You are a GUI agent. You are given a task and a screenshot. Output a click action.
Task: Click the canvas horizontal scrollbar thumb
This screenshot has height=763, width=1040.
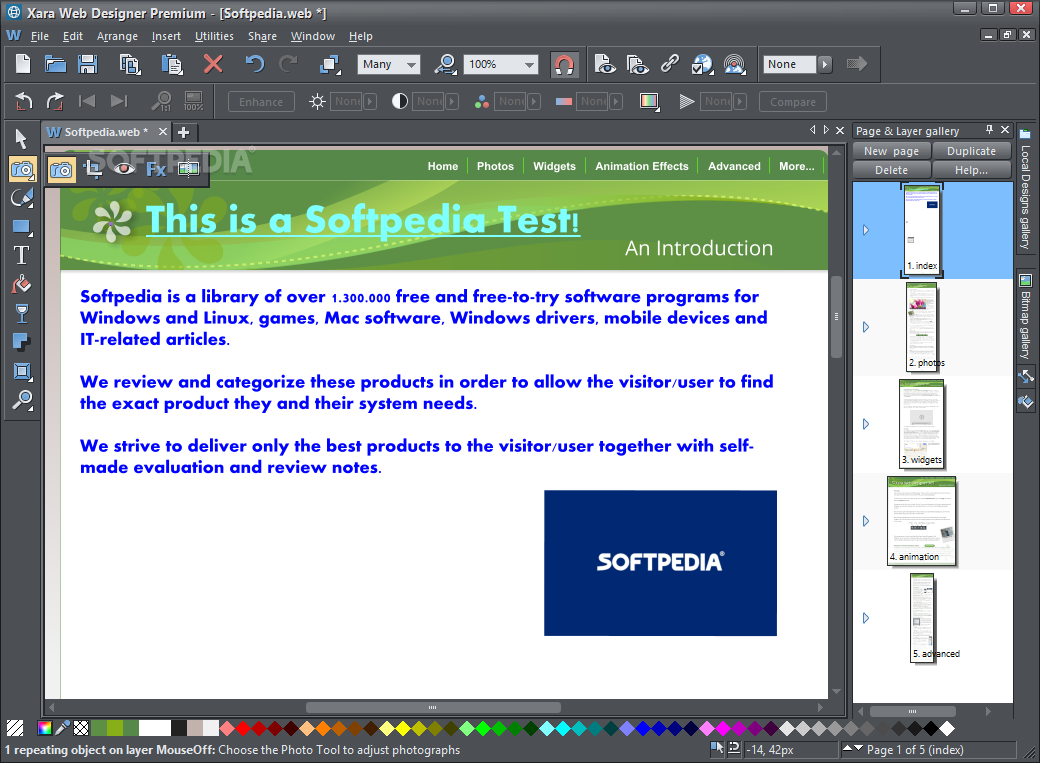433,707
